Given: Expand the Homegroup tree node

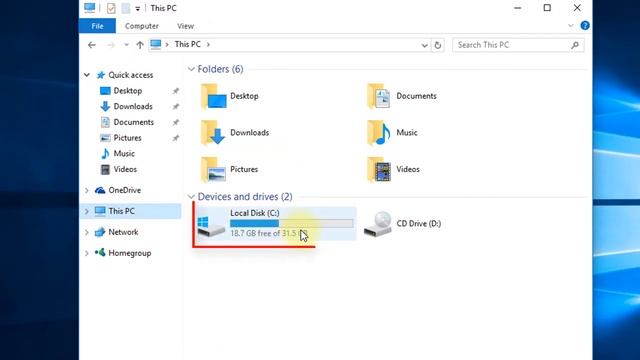Looking at the screenshot, I should pos(87,253).
